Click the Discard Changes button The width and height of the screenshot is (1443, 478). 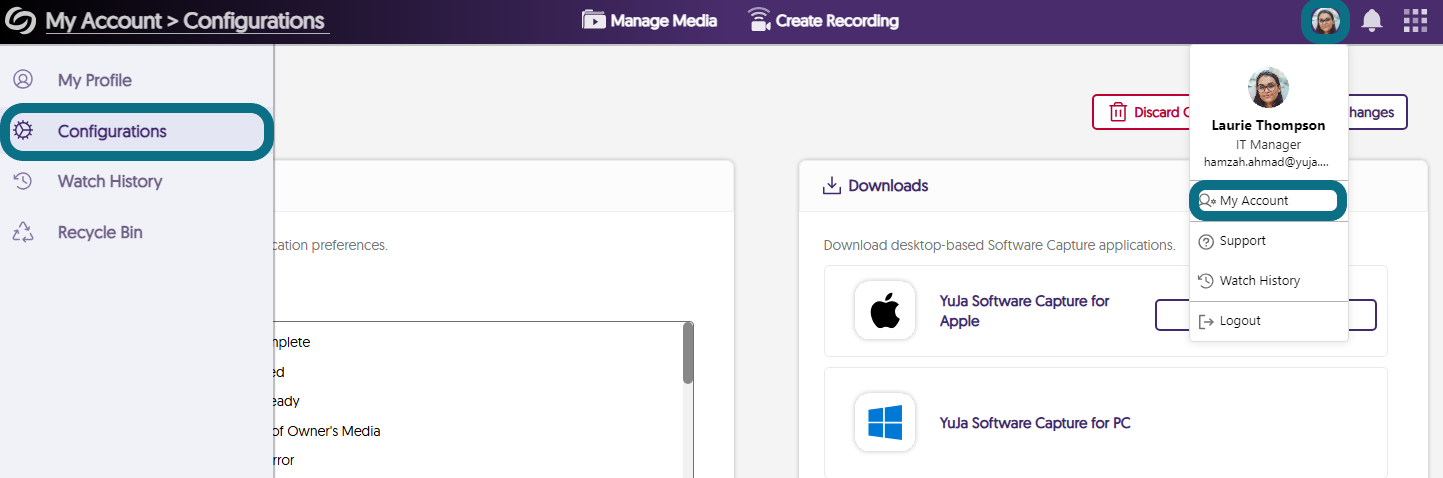click(x=1141, y=112)
